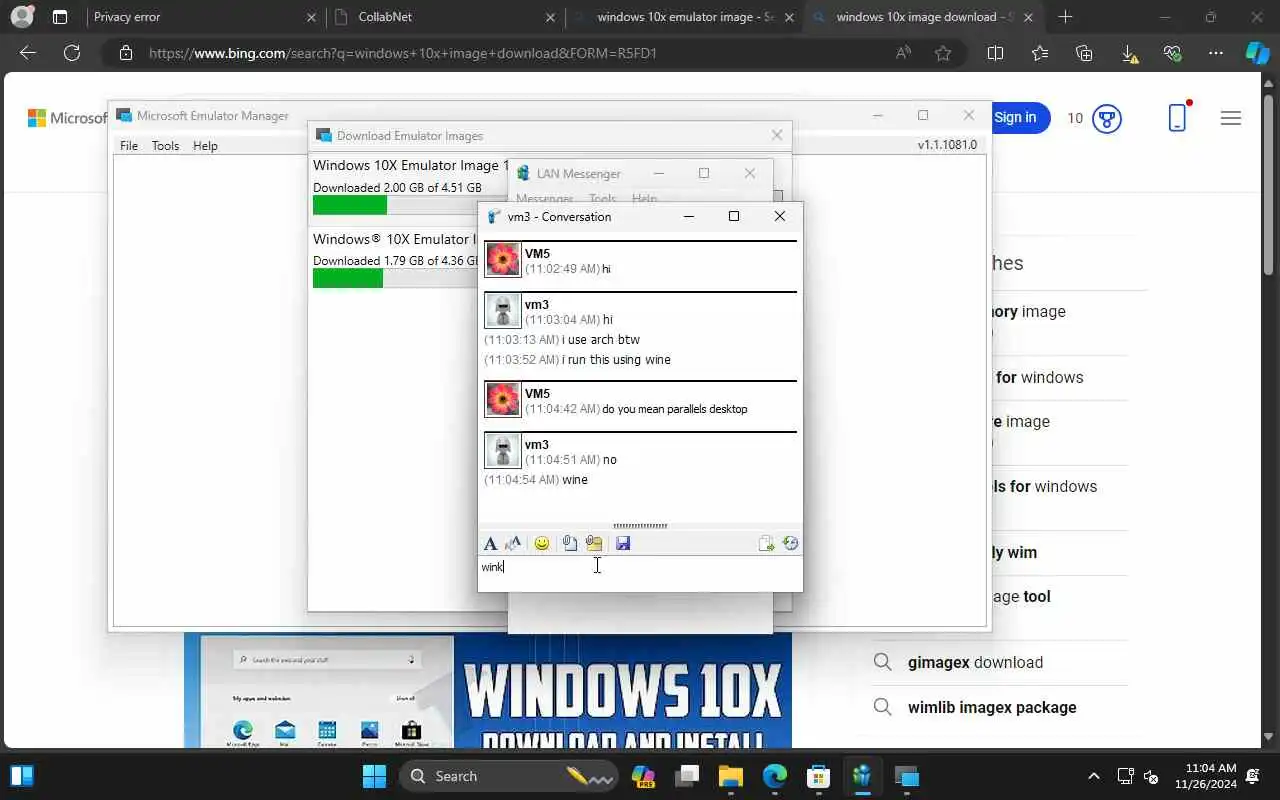Open chat history clock icon in conversation toolbar
The width and height of the screenshot is (1280, 800).
(x=790, y=543)
